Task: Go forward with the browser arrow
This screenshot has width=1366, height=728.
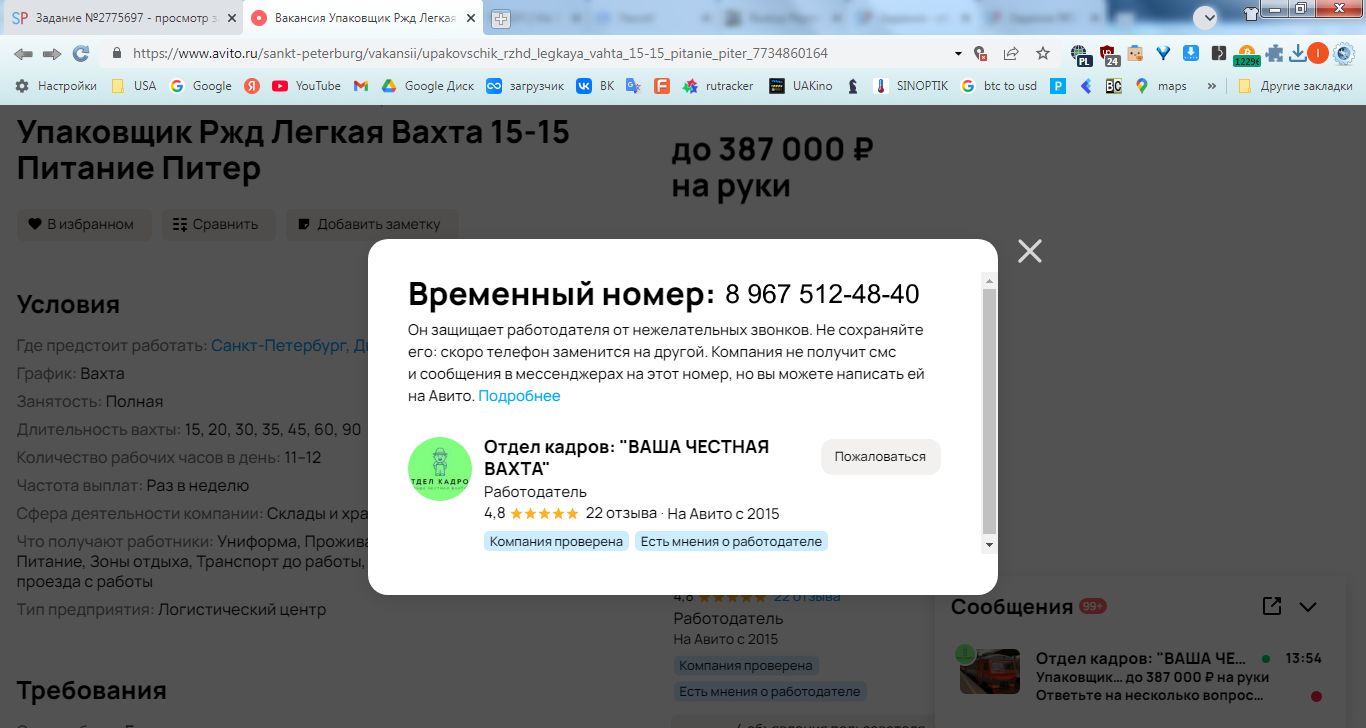Action: coord(52,53)
